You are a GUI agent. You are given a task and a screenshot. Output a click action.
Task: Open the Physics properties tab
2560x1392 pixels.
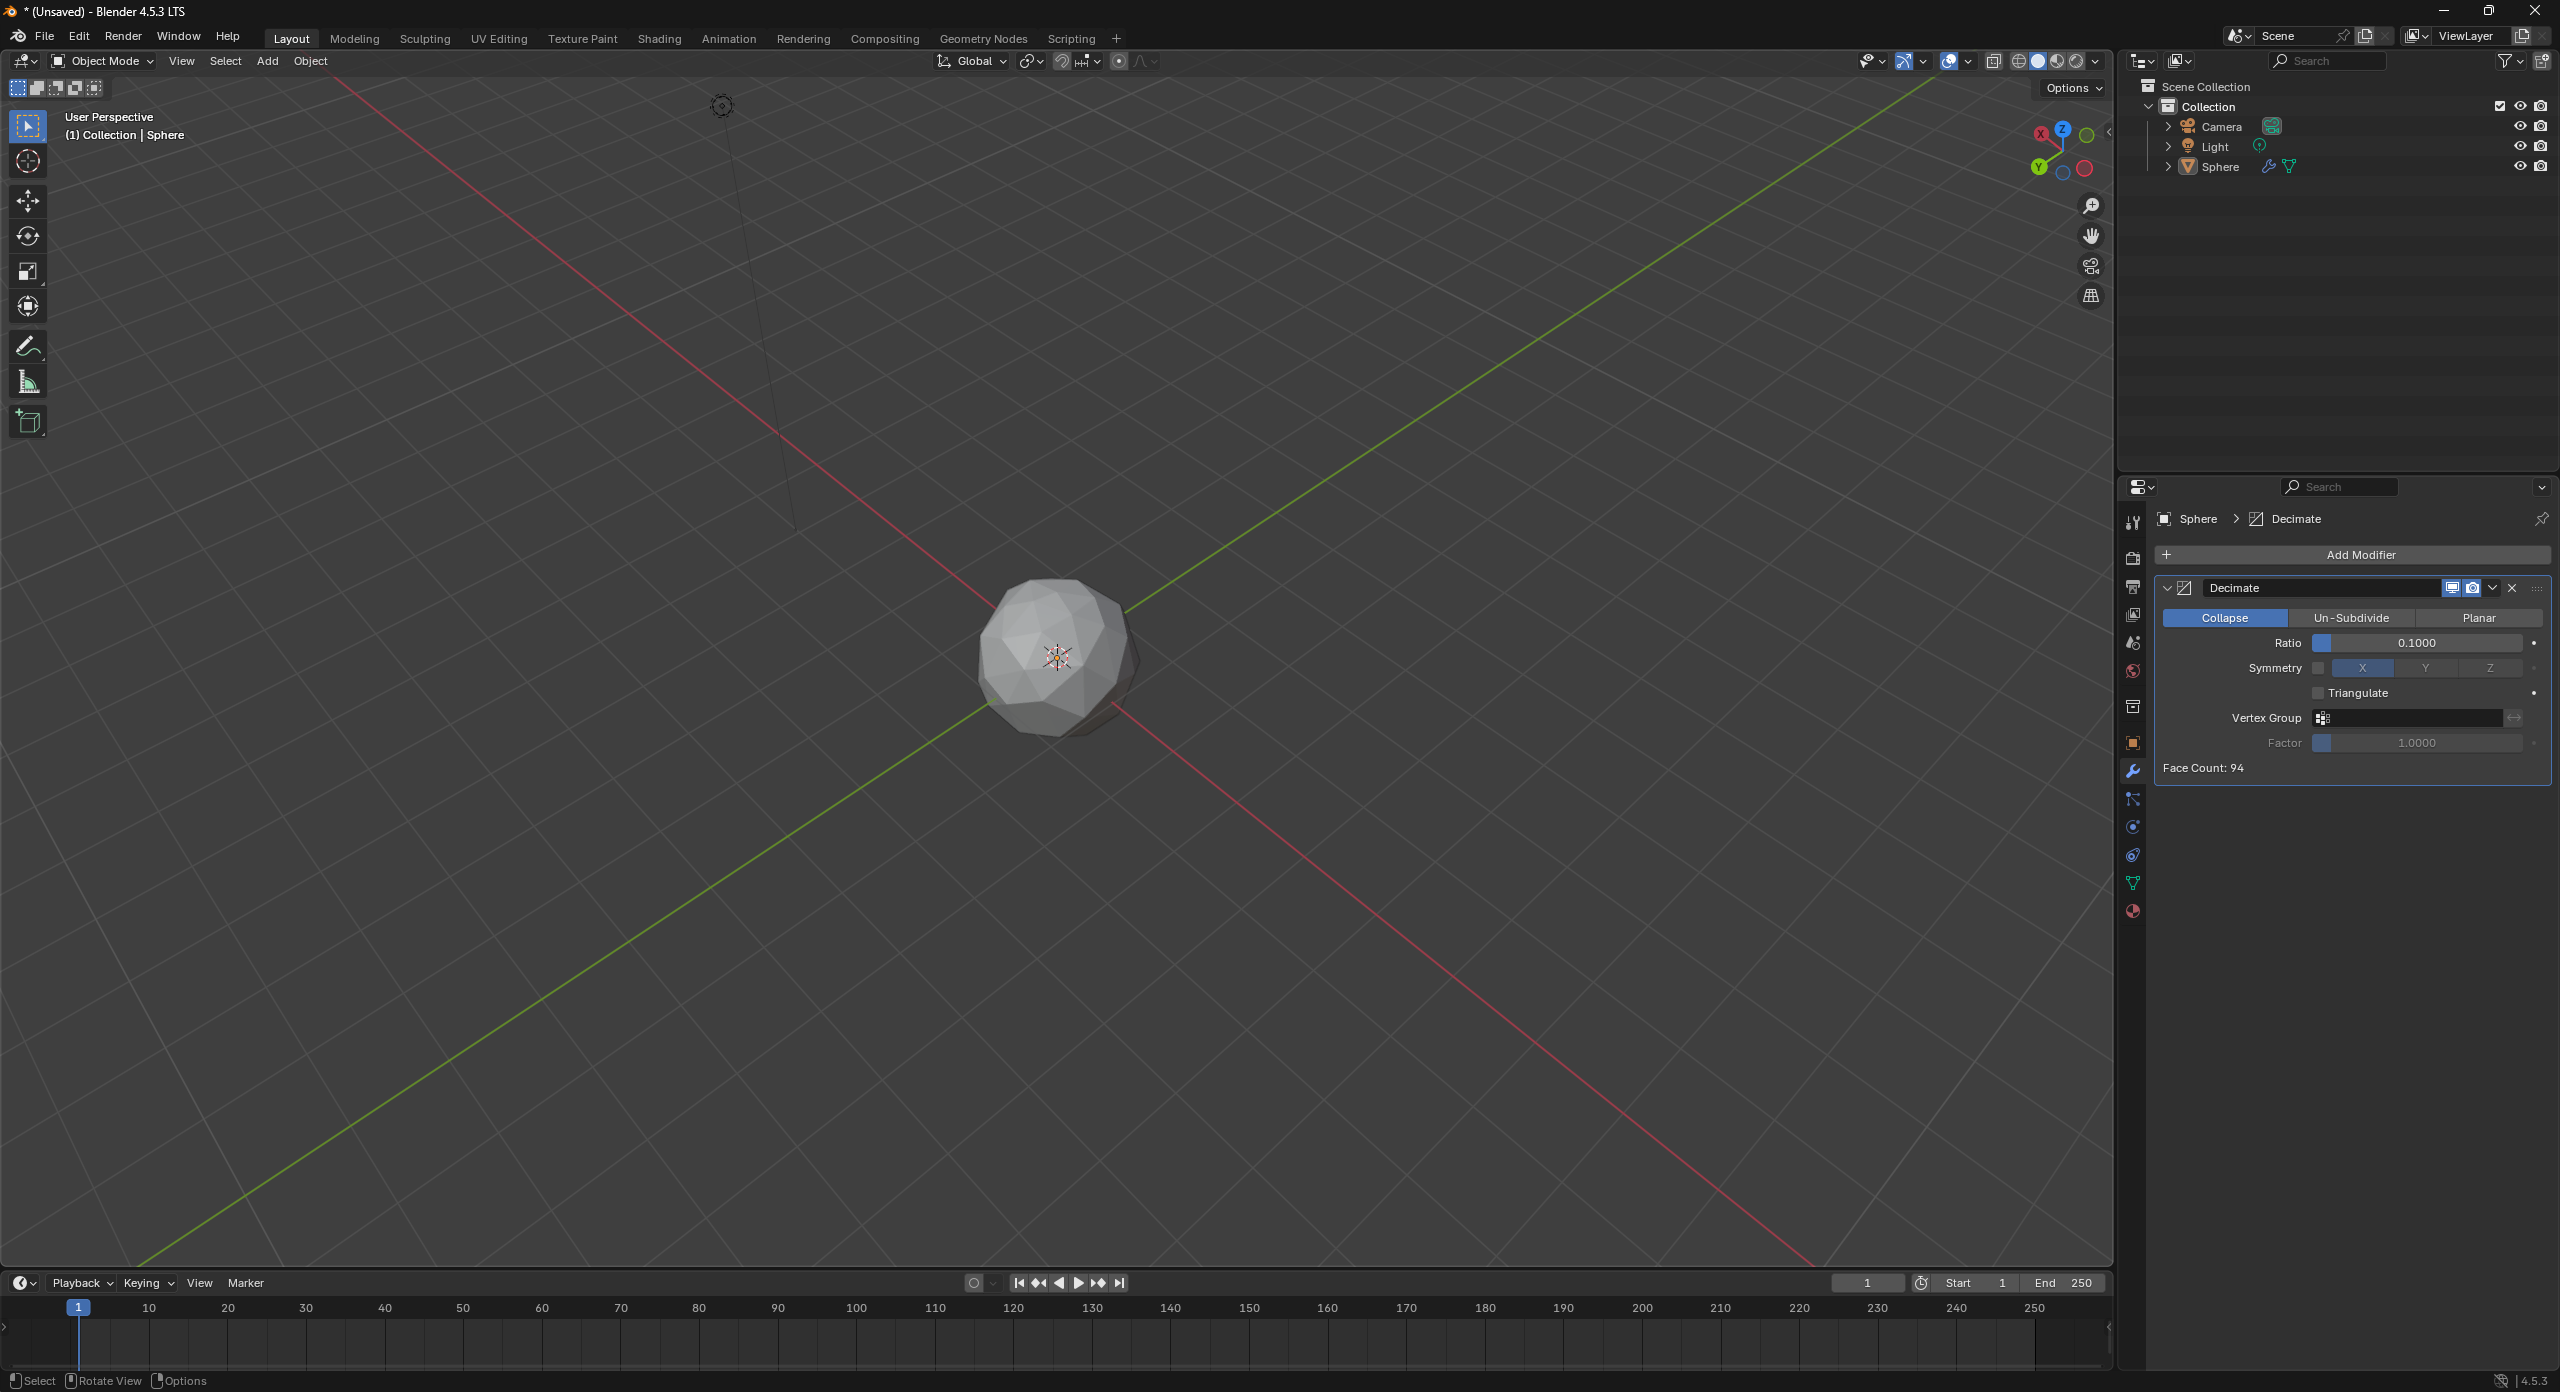tap(2133, 827)
